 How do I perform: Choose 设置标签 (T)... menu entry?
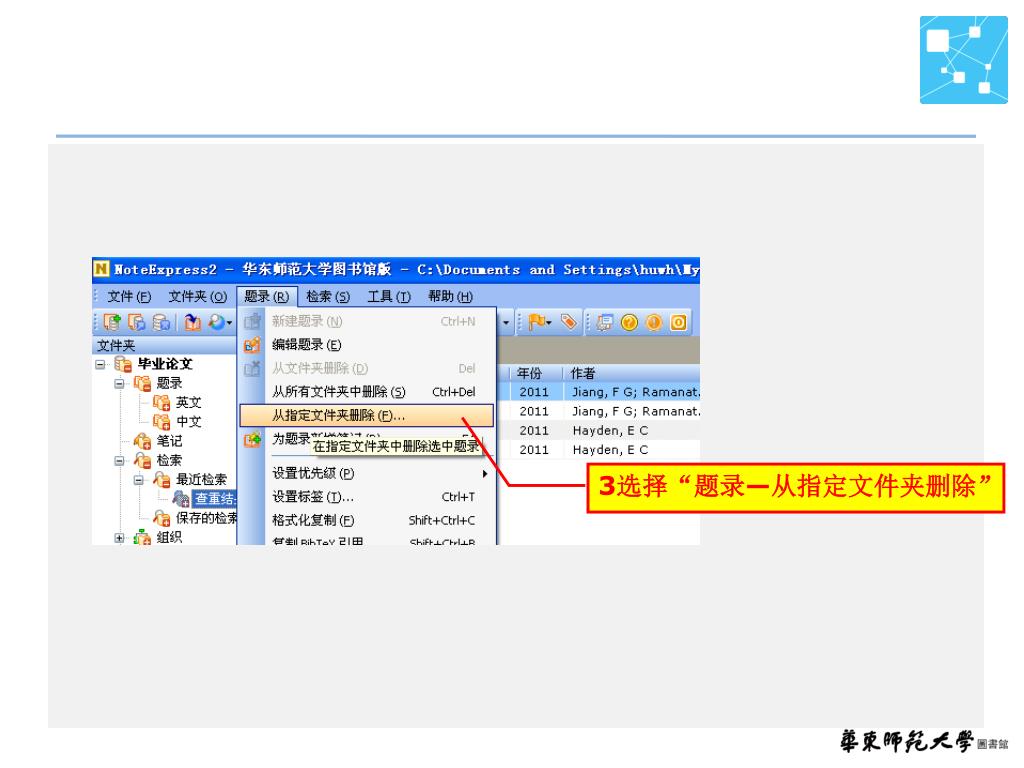click(366, 497)
